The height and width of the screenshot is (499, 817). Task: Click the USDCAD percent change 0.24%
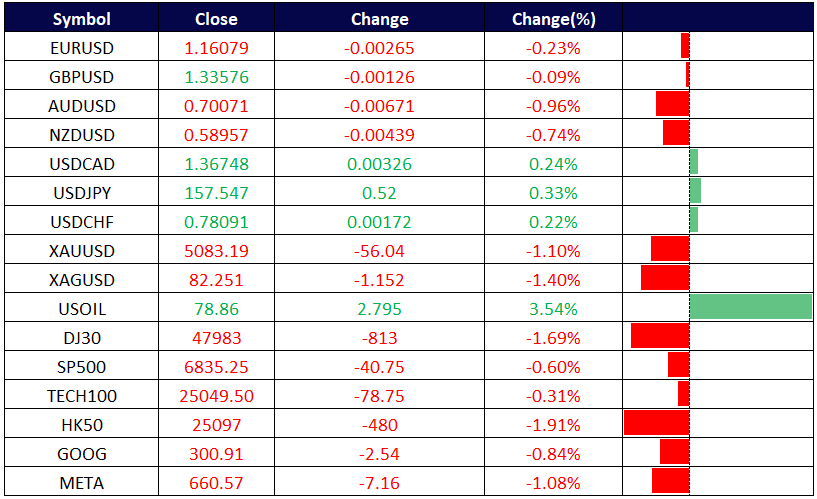[553, 164]
